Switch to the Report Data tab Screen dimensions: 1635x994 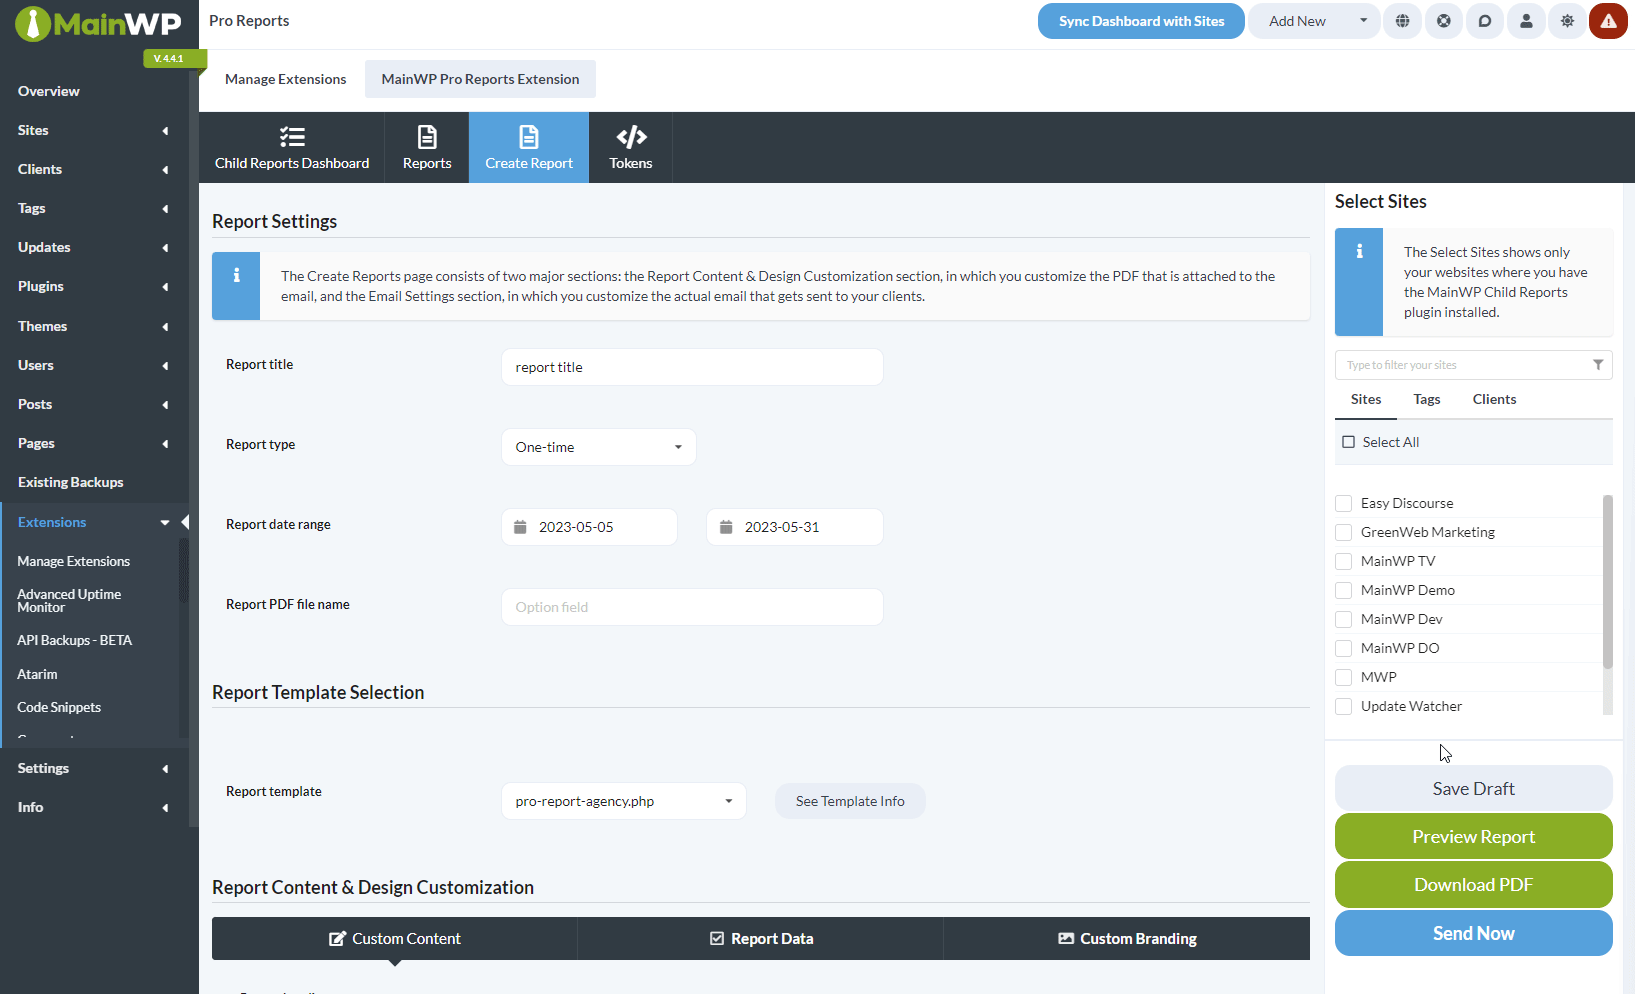click(x=760, y=938)
